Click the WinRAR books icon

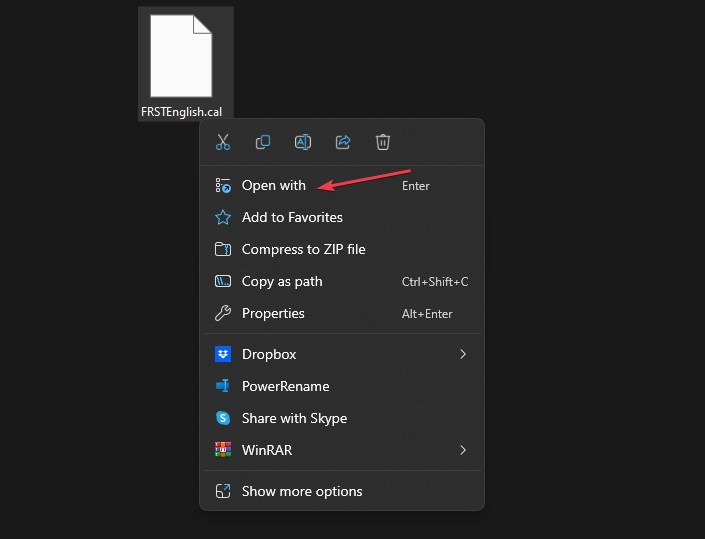coord(223,450)
